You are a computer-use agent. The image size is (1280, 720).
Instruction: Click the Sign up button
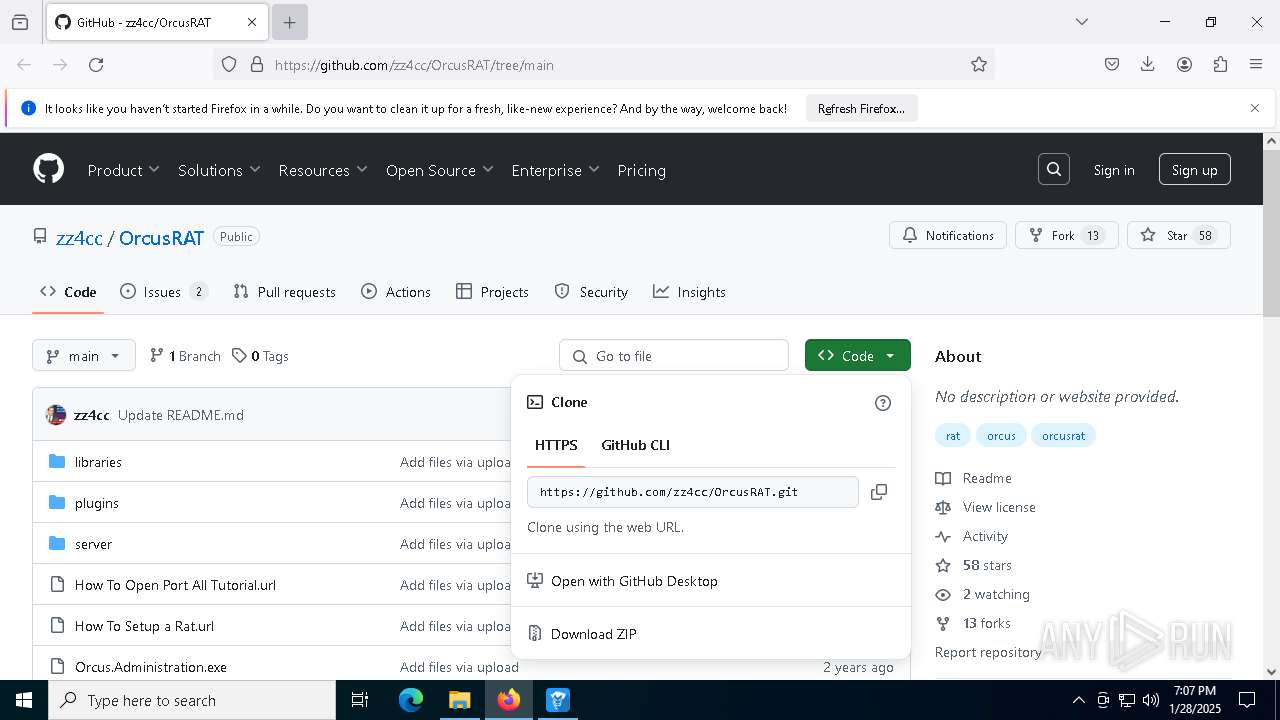coord(1195,170)
